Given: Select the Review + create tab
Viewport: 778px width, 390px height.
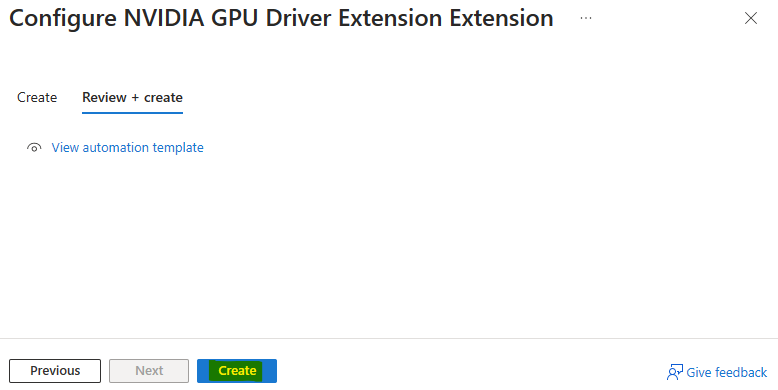Looking at the screenshot, I should (x=132, y=97).
